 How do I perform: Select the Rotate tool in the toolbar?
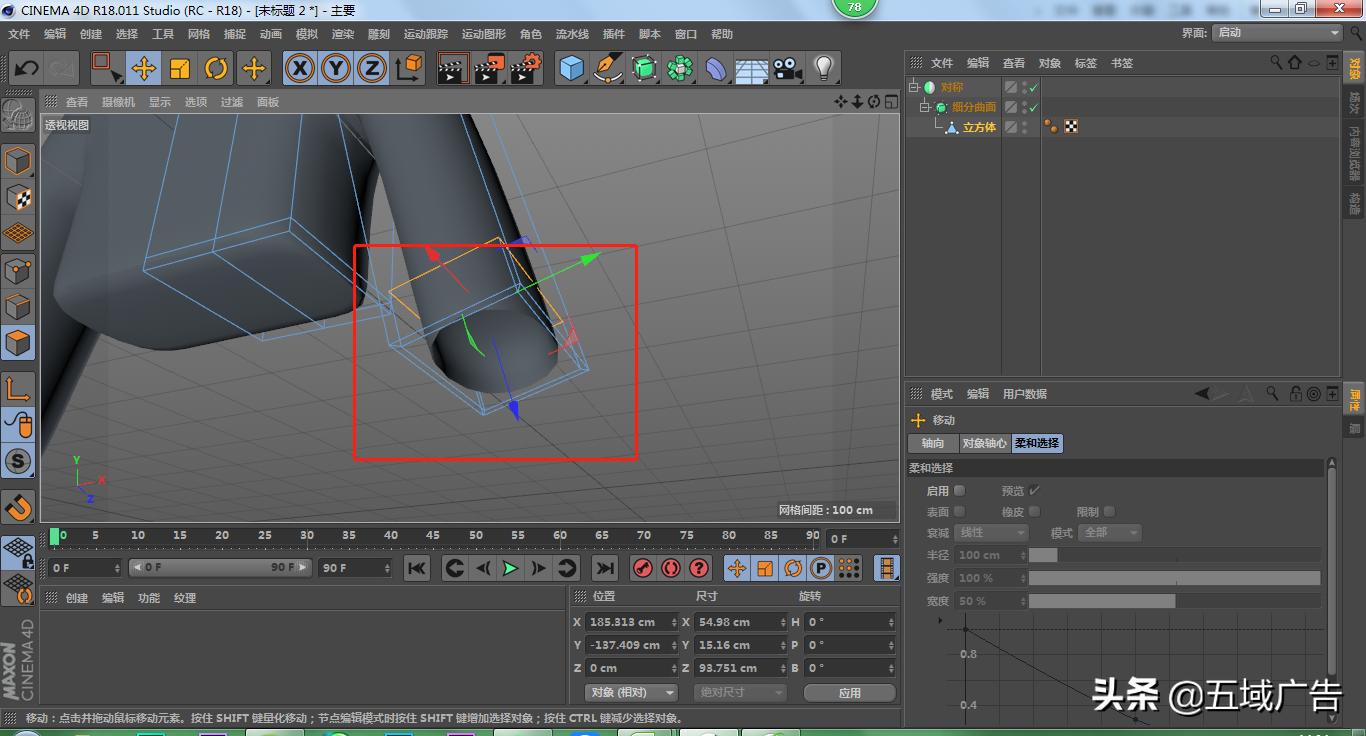(x=217, y=68)
